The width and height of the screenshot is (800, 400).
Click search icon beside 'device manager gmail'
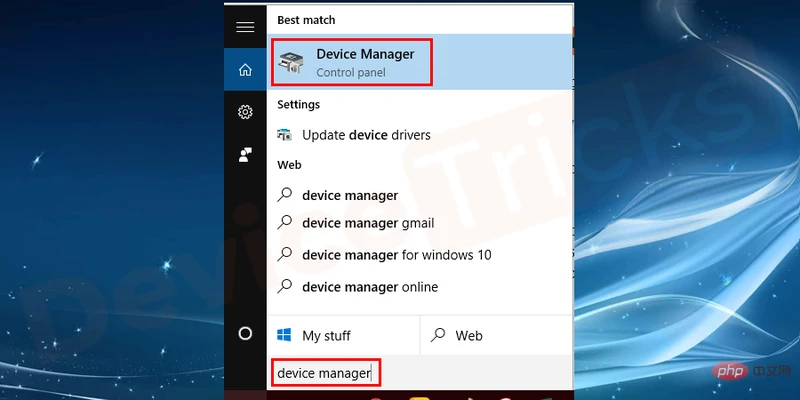284,222
